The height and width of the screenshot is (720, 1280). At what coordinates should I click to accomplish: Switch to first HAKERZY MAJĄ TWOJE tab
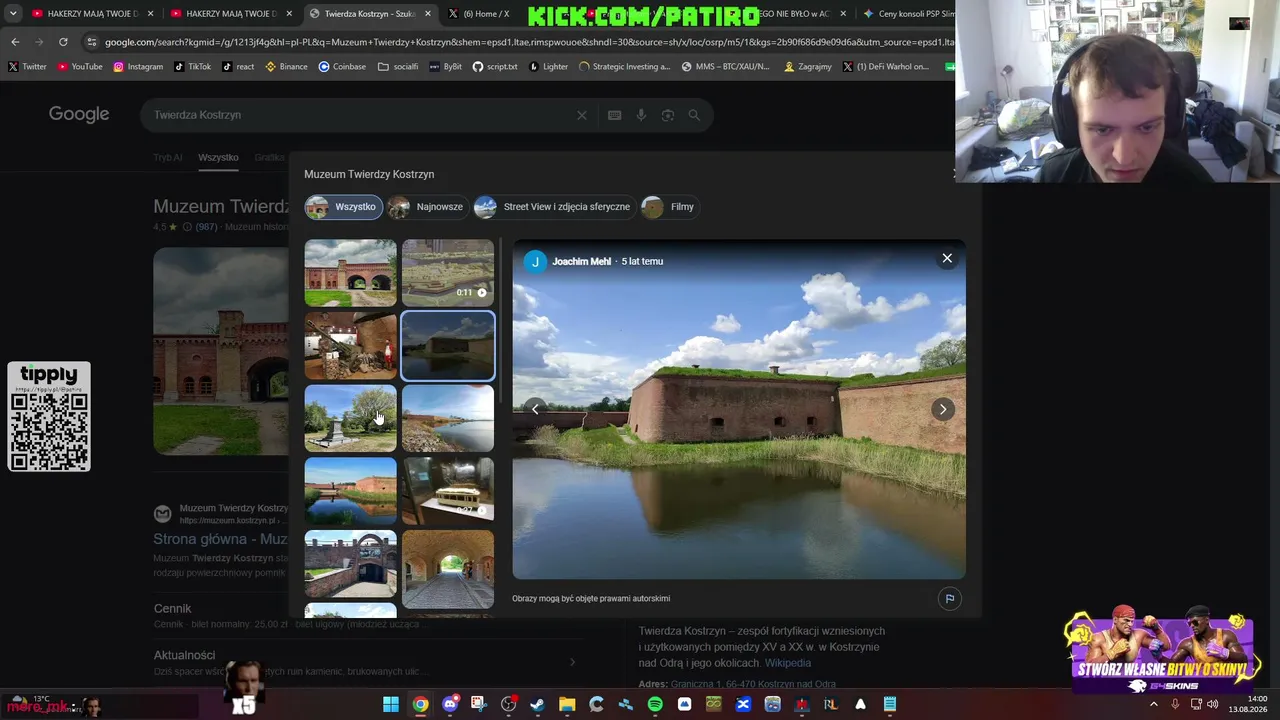(x=93, y=14)
